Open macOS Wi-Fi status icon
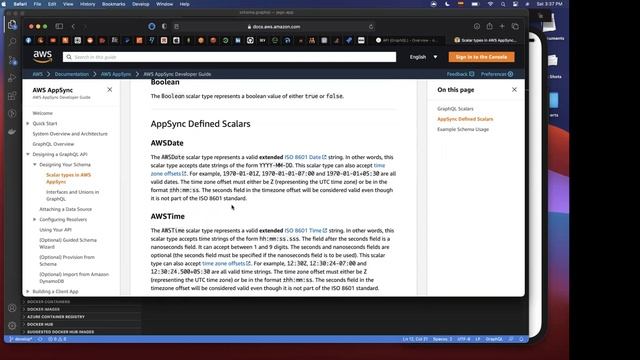 tap(490, 4)
